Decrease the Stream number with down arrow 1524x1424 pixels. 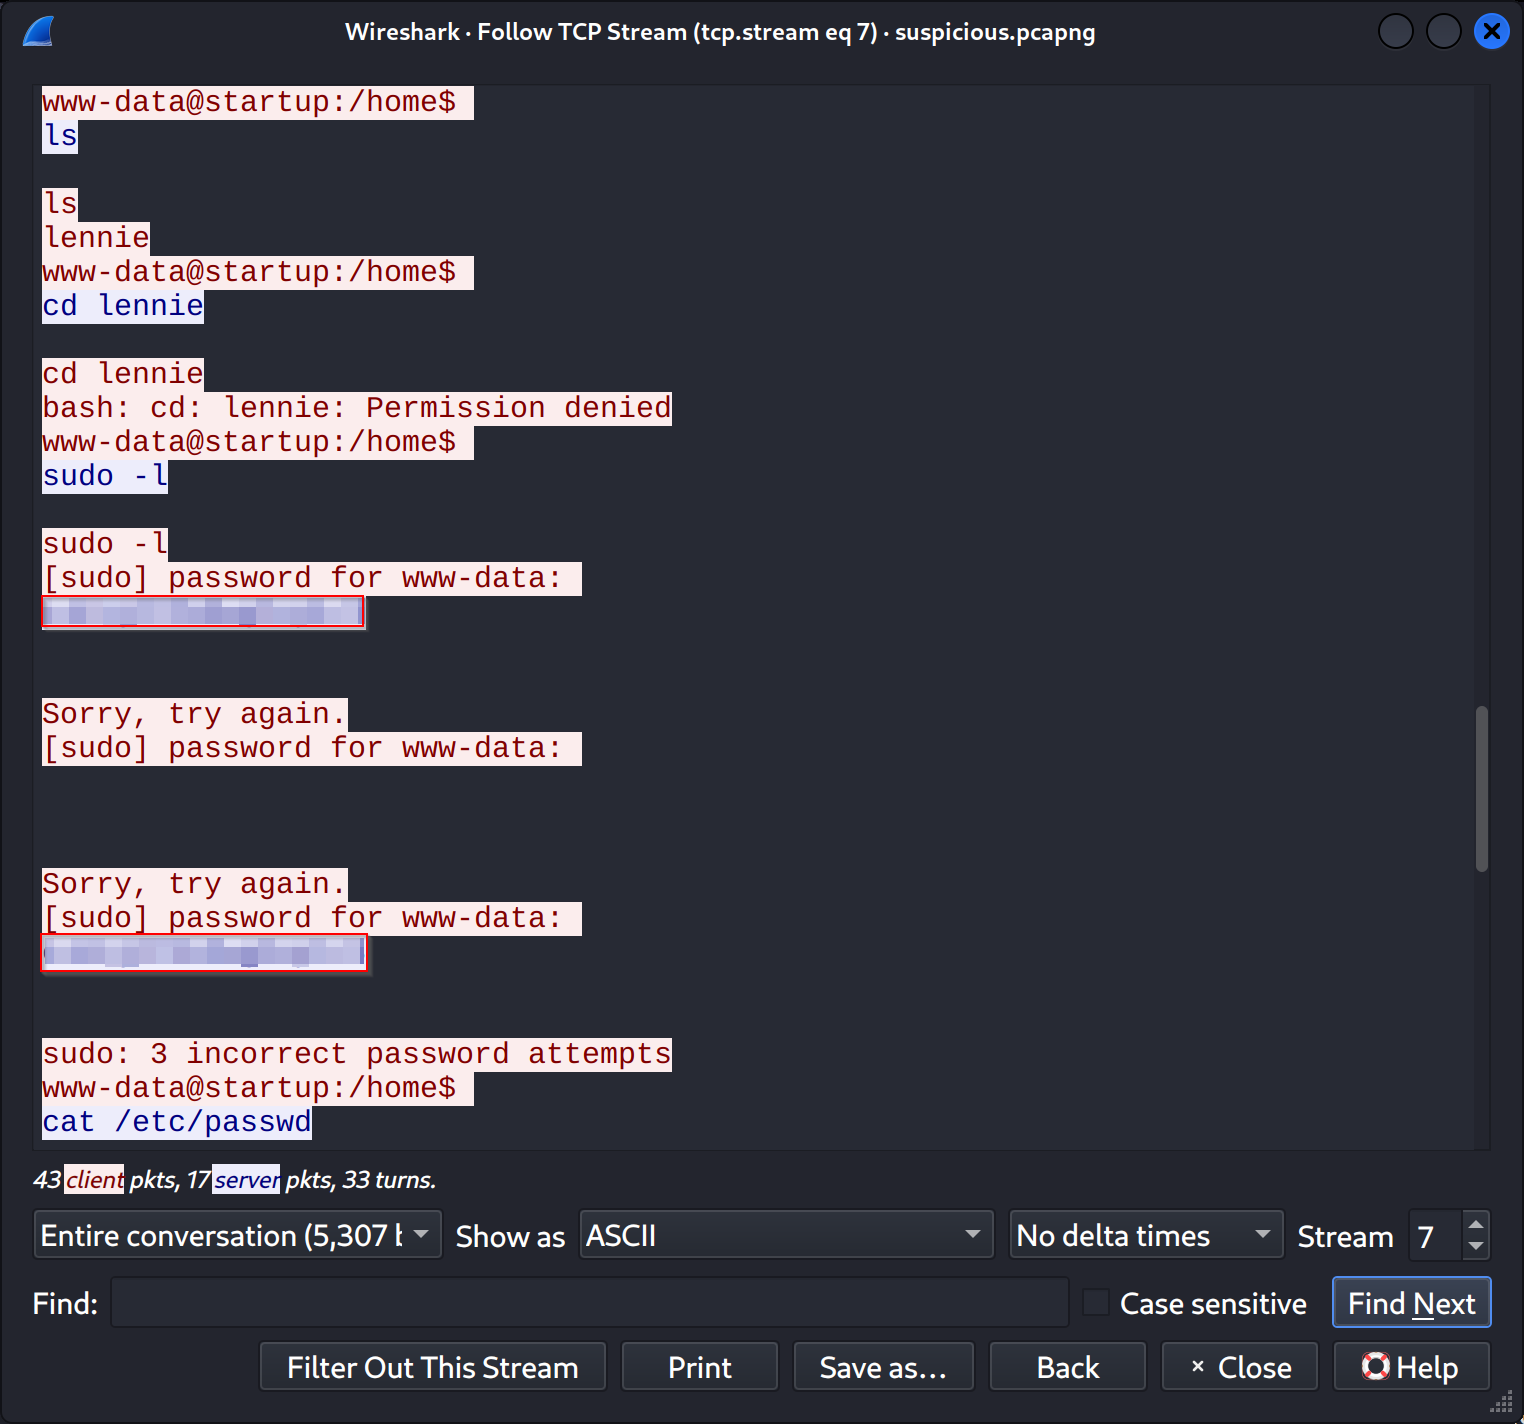pyautogui.click(x=1475, y=1246)
